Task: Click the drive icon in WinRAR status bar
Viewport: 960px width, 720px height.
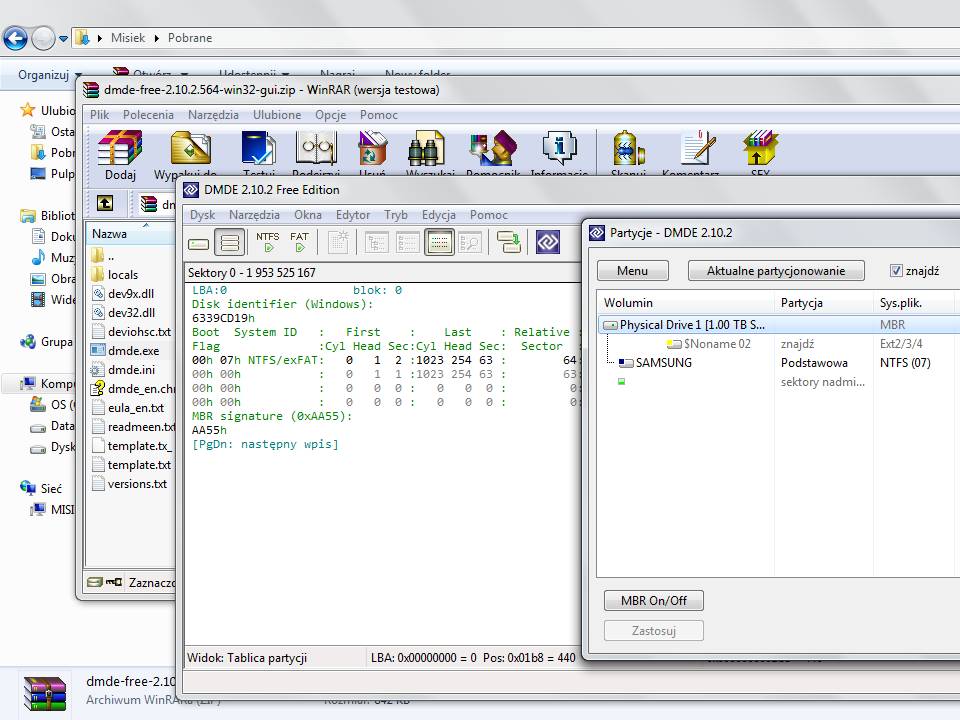Action: click(x=94, y=582)
